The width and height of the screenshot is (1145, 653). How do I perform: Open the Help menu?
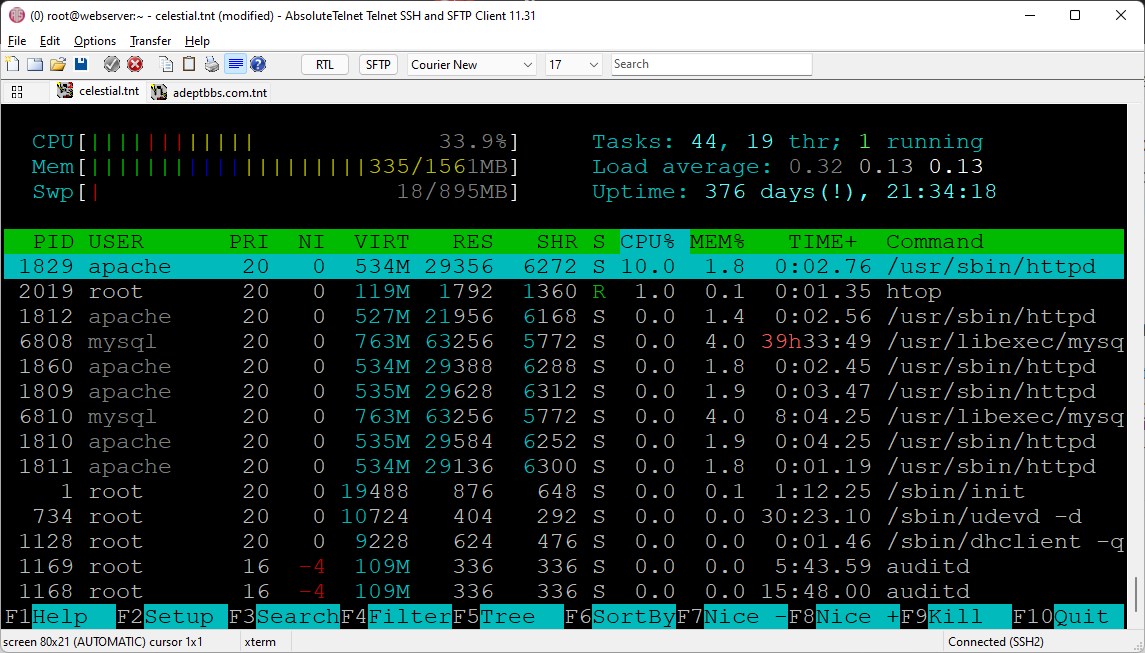point(197,41)
